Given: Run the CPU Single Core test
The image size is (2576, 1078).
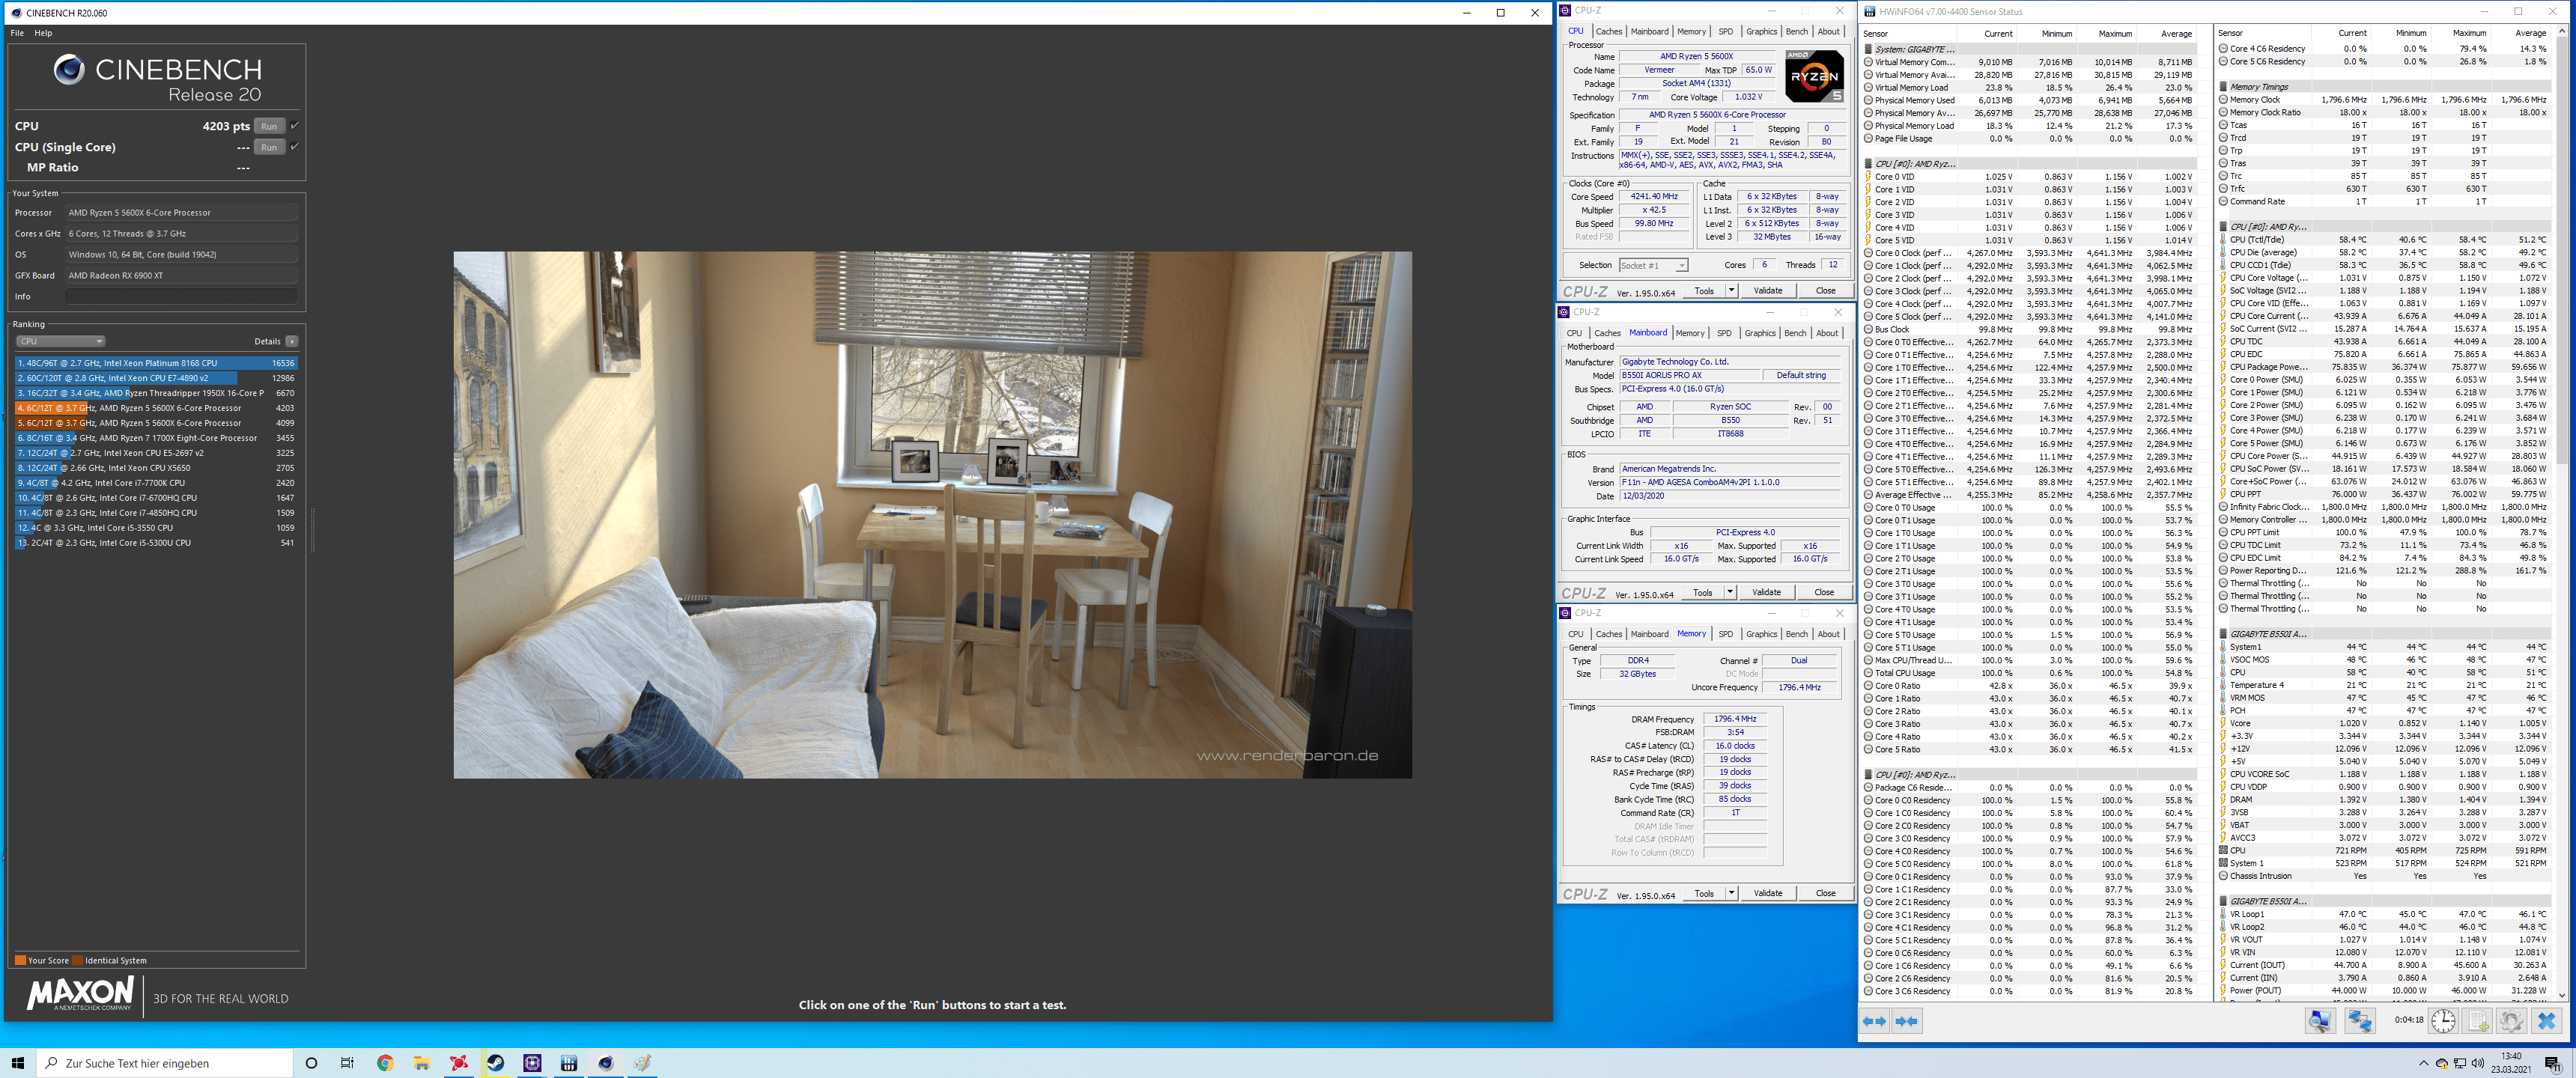Looking at the screenshot, I should [x=269, y=147].
